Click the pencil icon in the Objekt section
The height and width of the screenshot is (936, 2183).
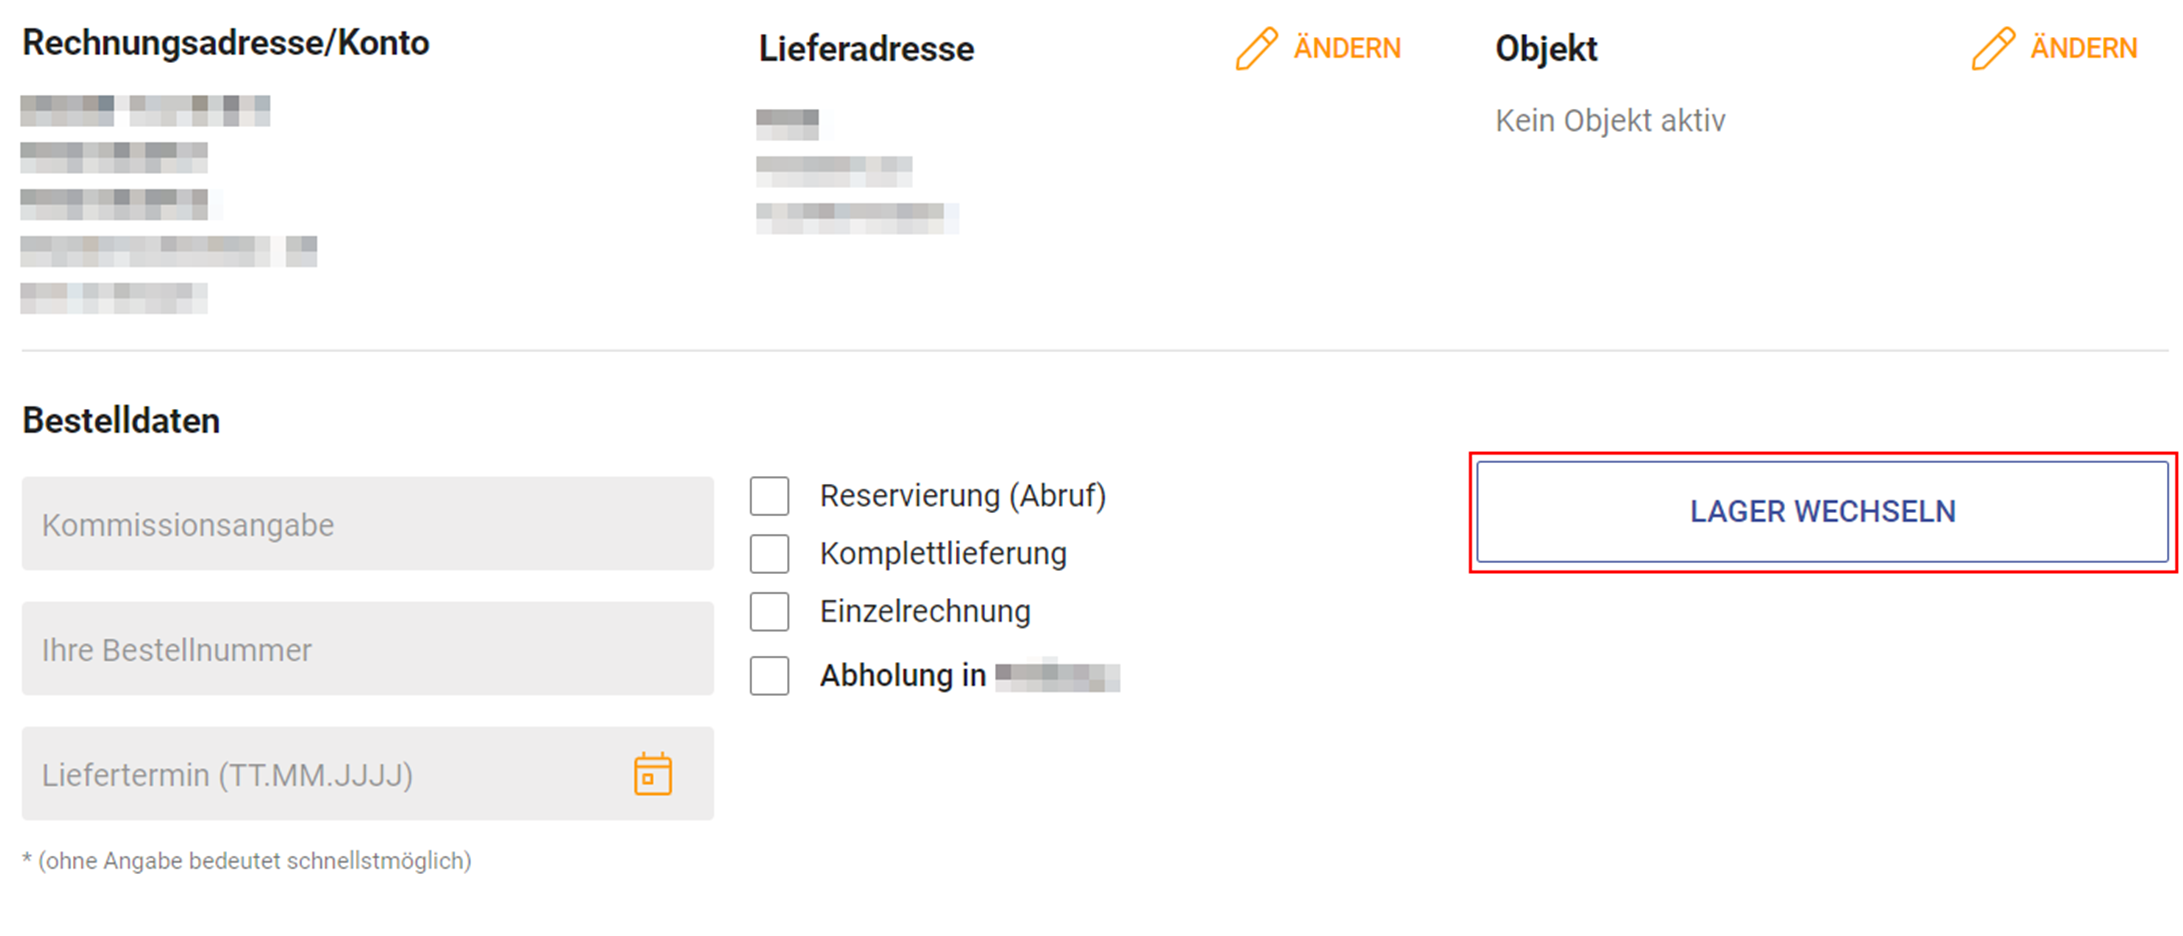1992,48
